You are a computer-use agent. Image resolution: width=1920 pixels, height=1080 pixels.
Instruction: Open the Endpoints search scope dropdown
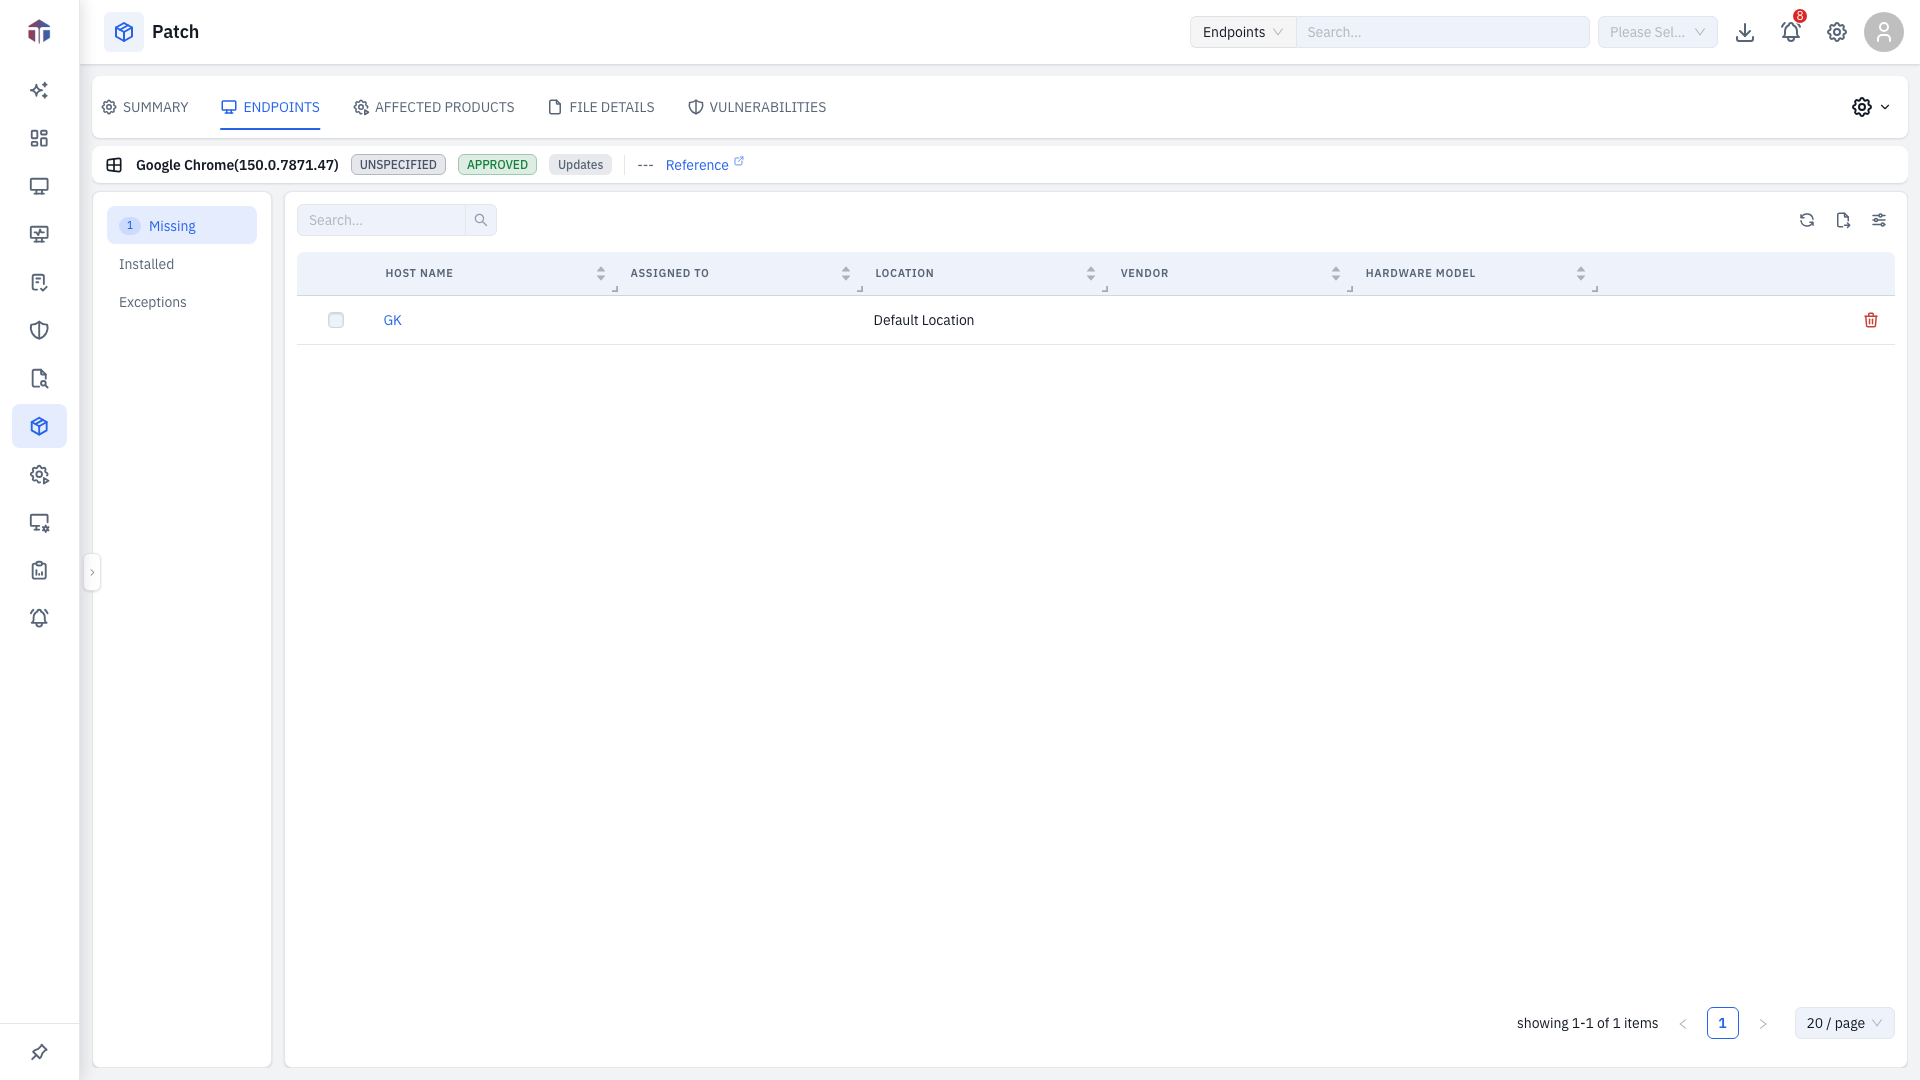point(1243,32)
